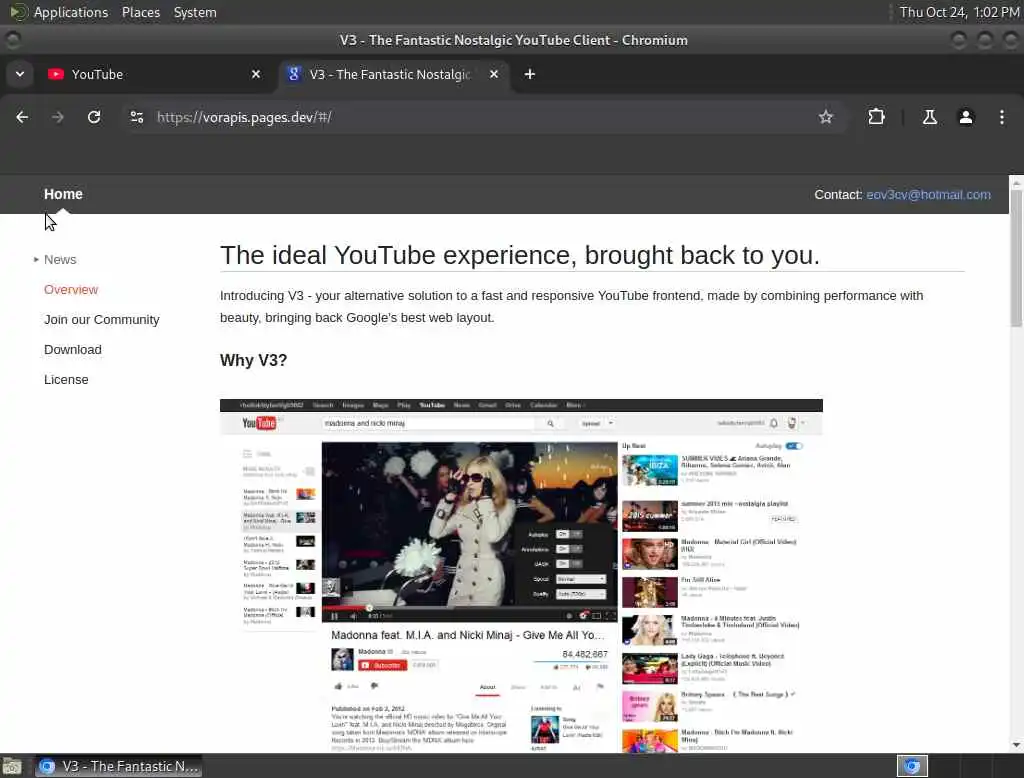The height and width of the screenshot is (778, 1024).
Task: Open the profile avatar menu
Action: coord(965,117)
